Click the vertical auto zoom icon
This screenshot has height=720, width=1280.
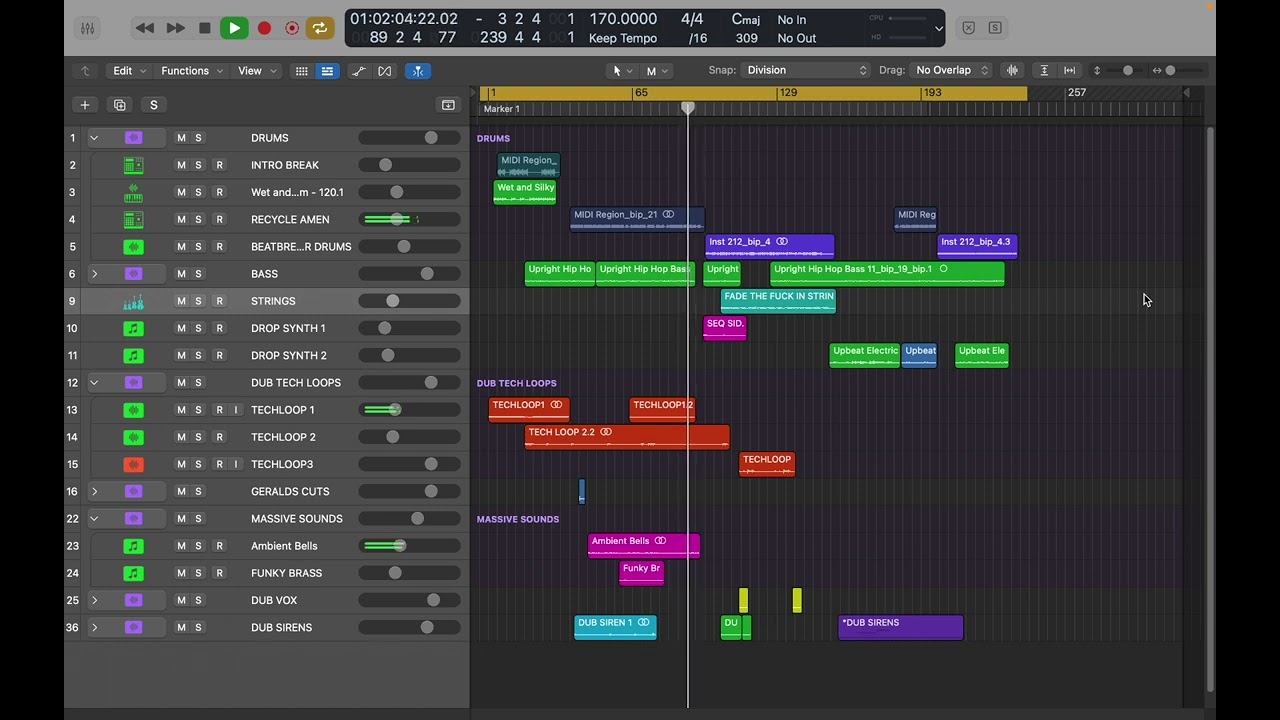(1044, 70)
